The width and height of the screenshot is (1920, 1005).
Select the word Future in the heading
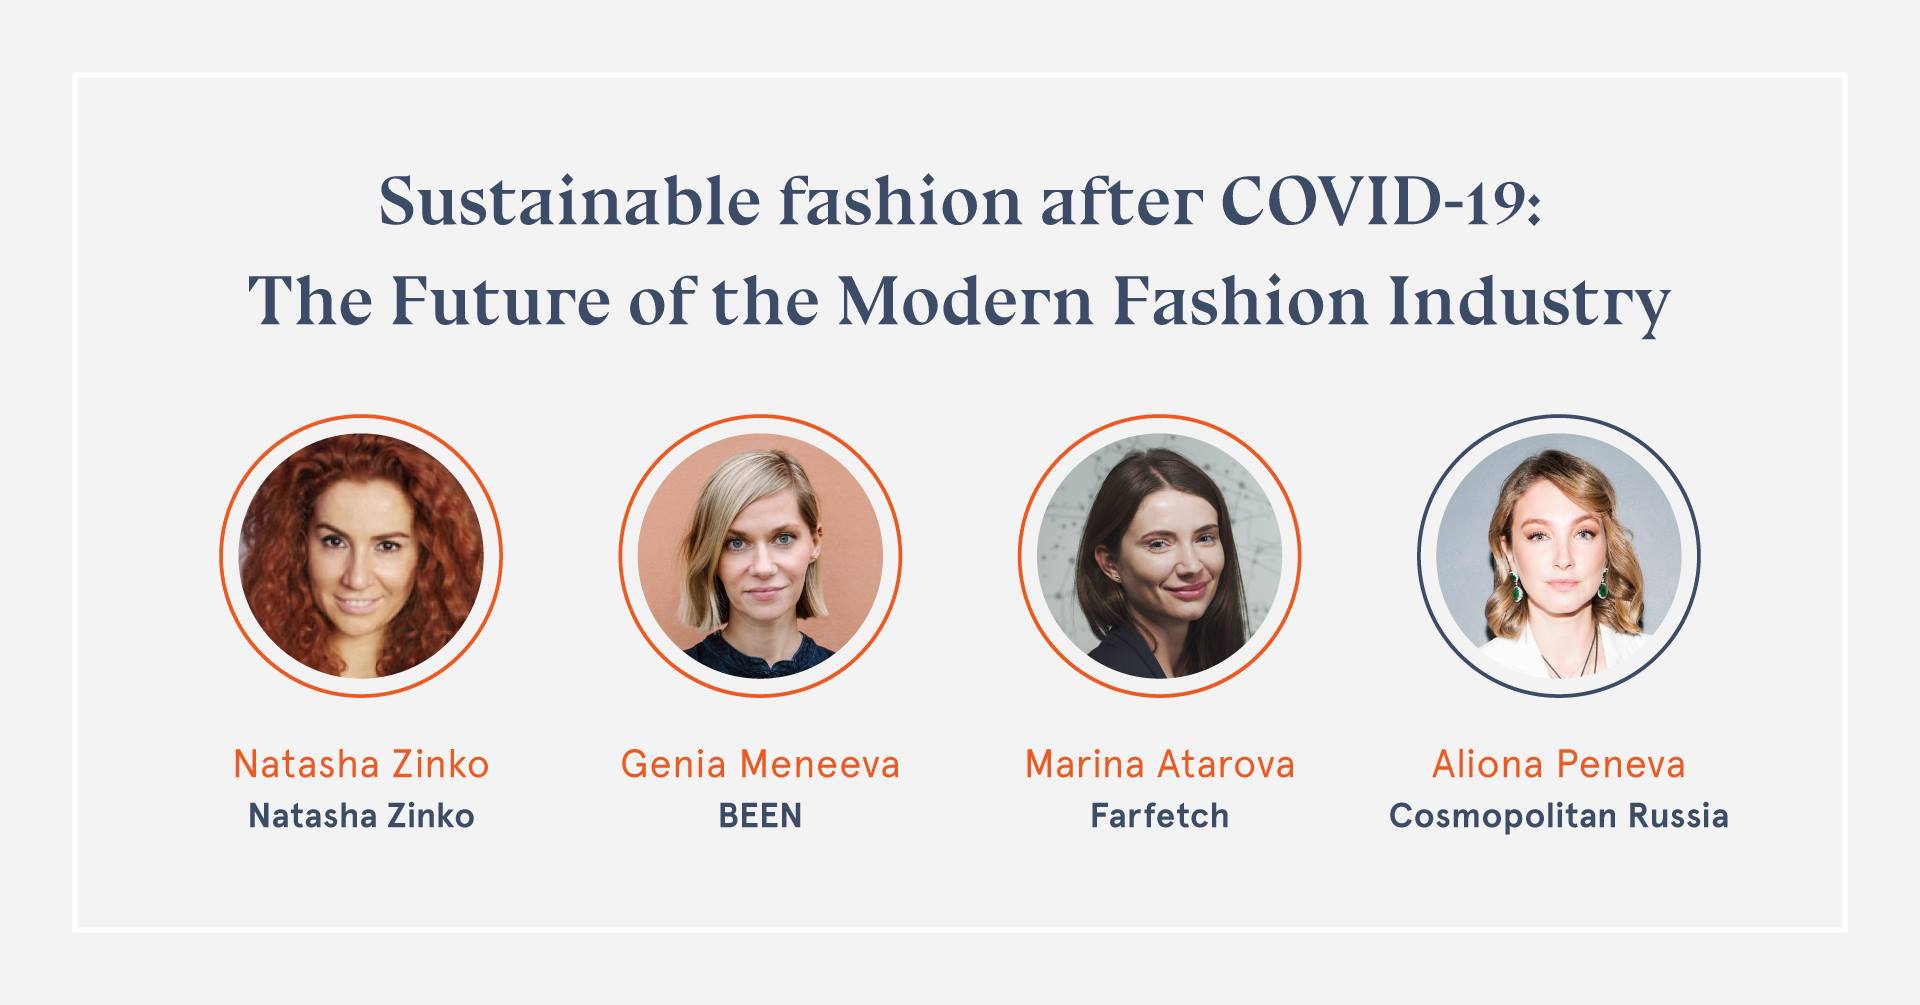coord(499,301)
